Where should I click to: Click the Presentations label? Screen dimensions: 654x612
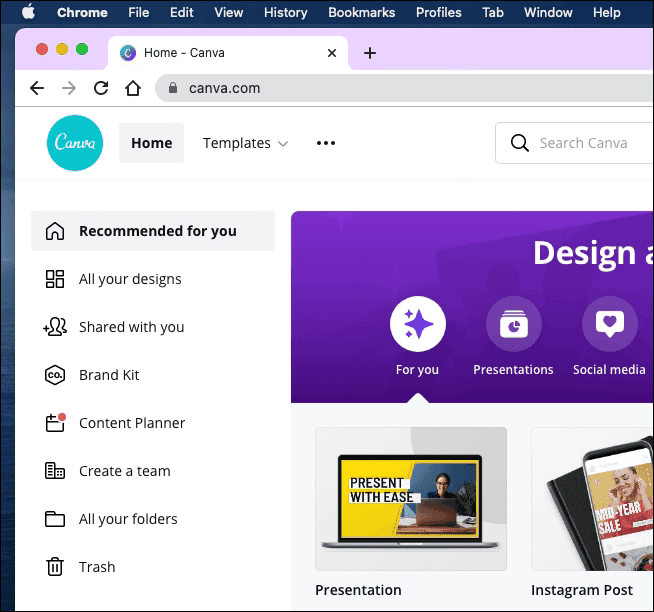(513, 370)
